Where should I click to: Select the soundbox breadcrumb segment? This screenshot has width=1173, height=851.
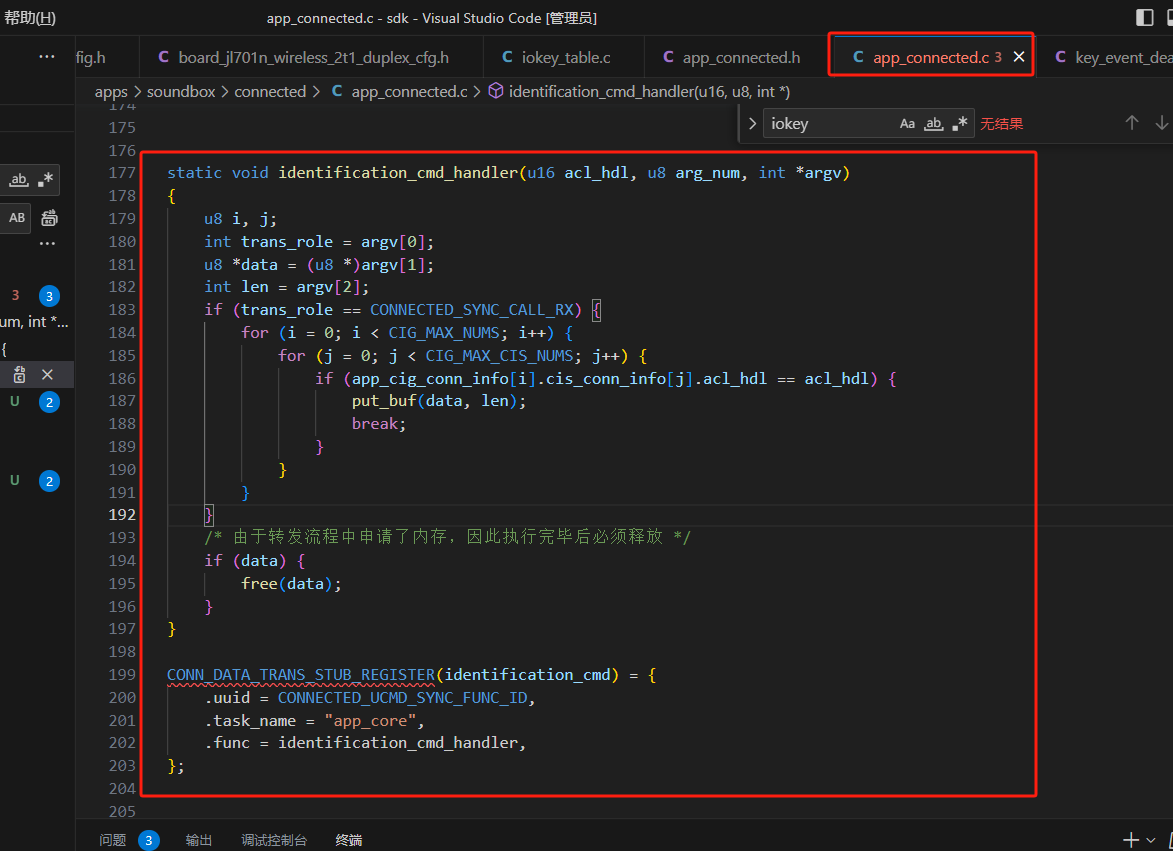click(x=181, y=91)
